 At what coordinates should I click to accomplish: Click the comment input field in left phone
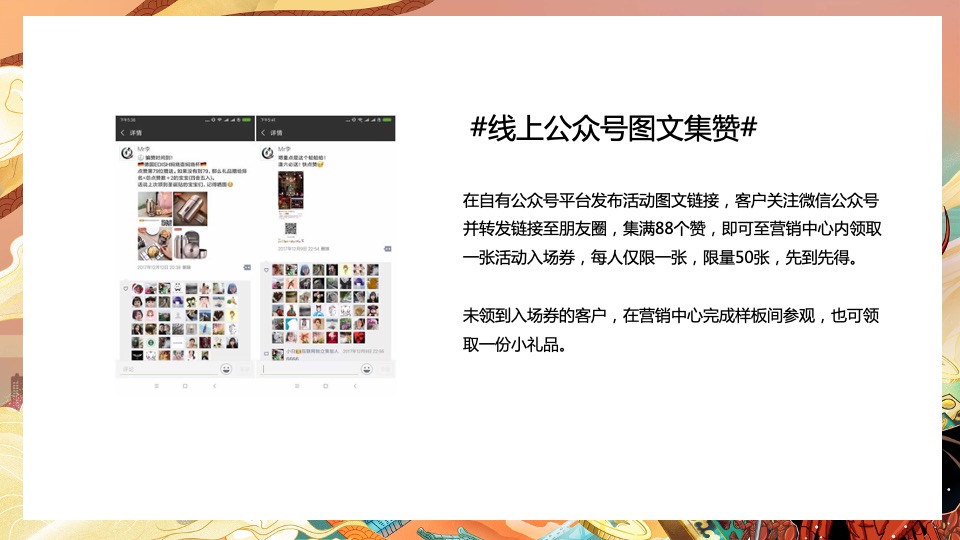pyautogui.click(x=168, y=369)
